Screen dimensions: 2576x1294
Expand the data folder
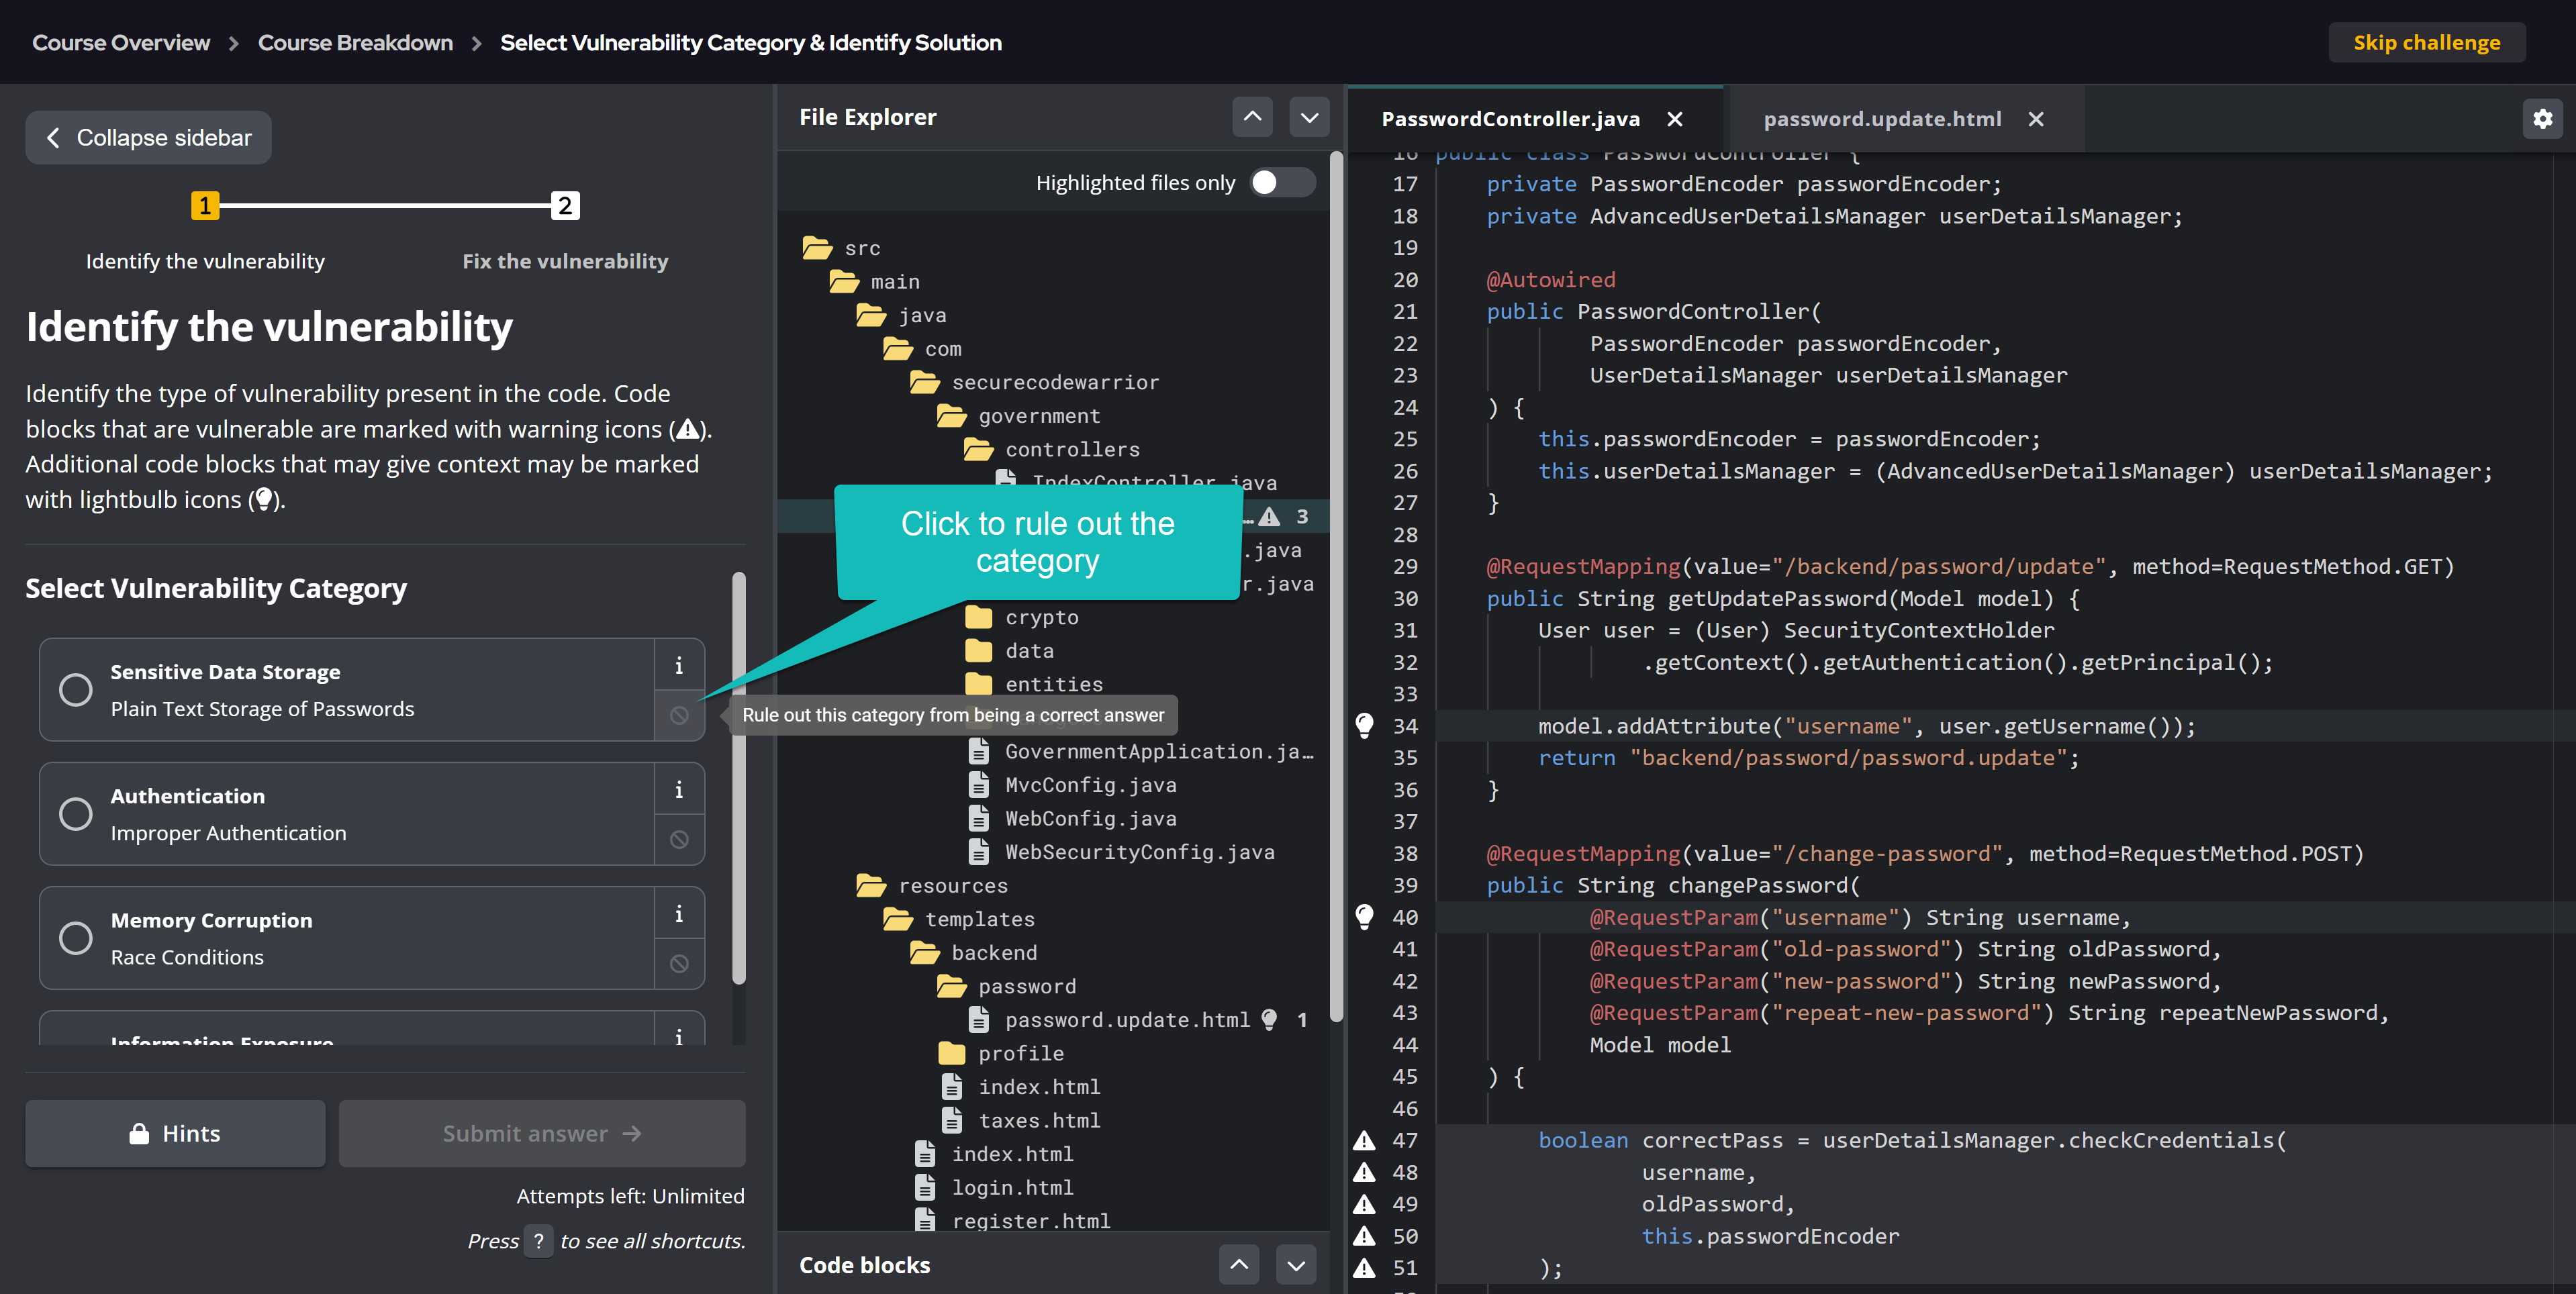point(1009,651)
